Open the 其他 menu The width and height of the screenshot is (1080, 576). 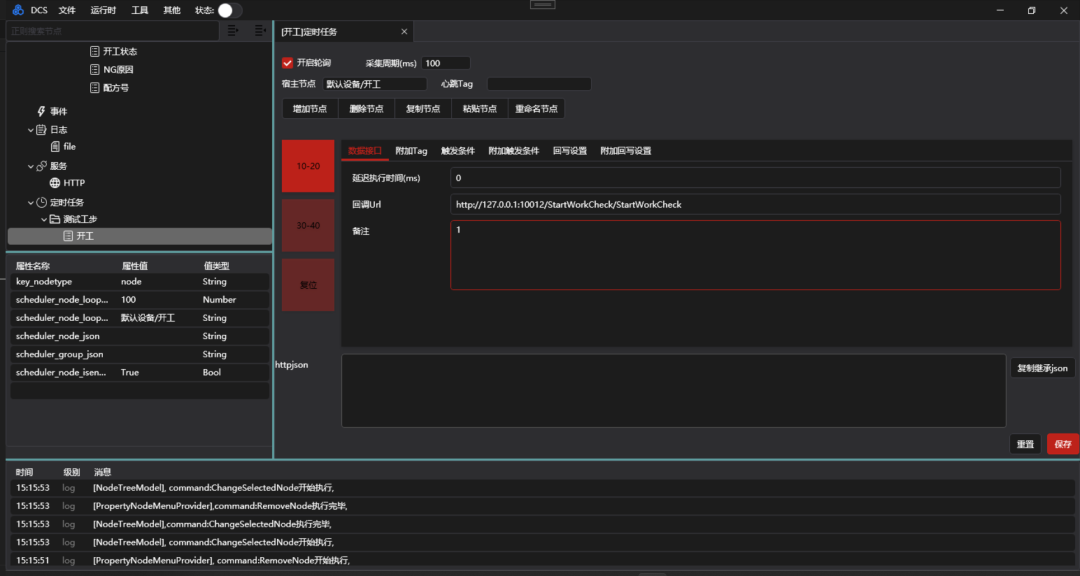[172, 10]
